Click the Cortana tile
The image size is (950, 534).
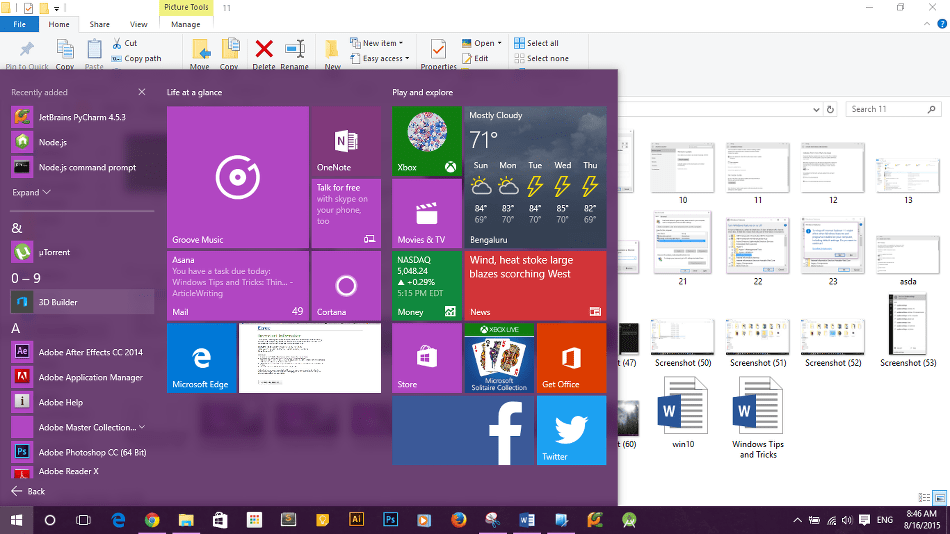[x=345, y=286]
